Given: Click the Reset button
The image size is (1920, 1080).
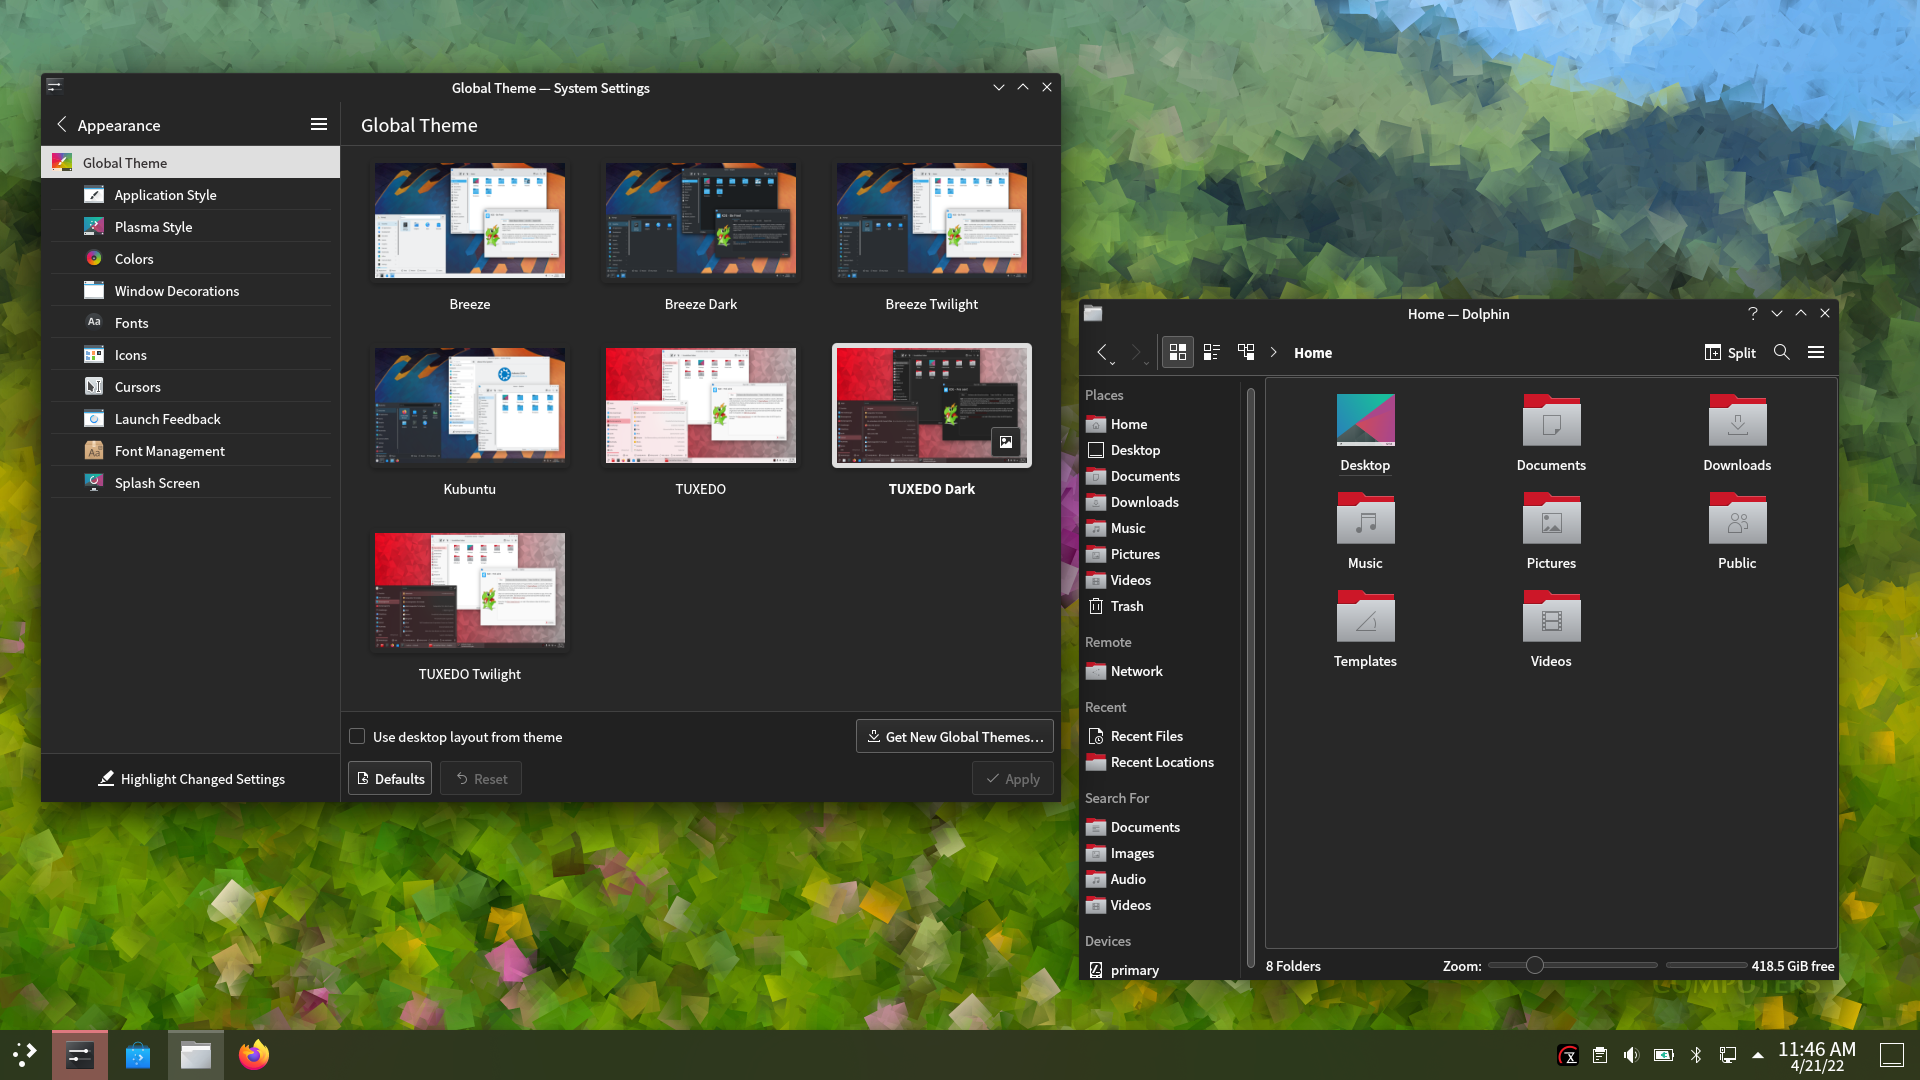Looking at the screenshot, I should pos(481,778).
